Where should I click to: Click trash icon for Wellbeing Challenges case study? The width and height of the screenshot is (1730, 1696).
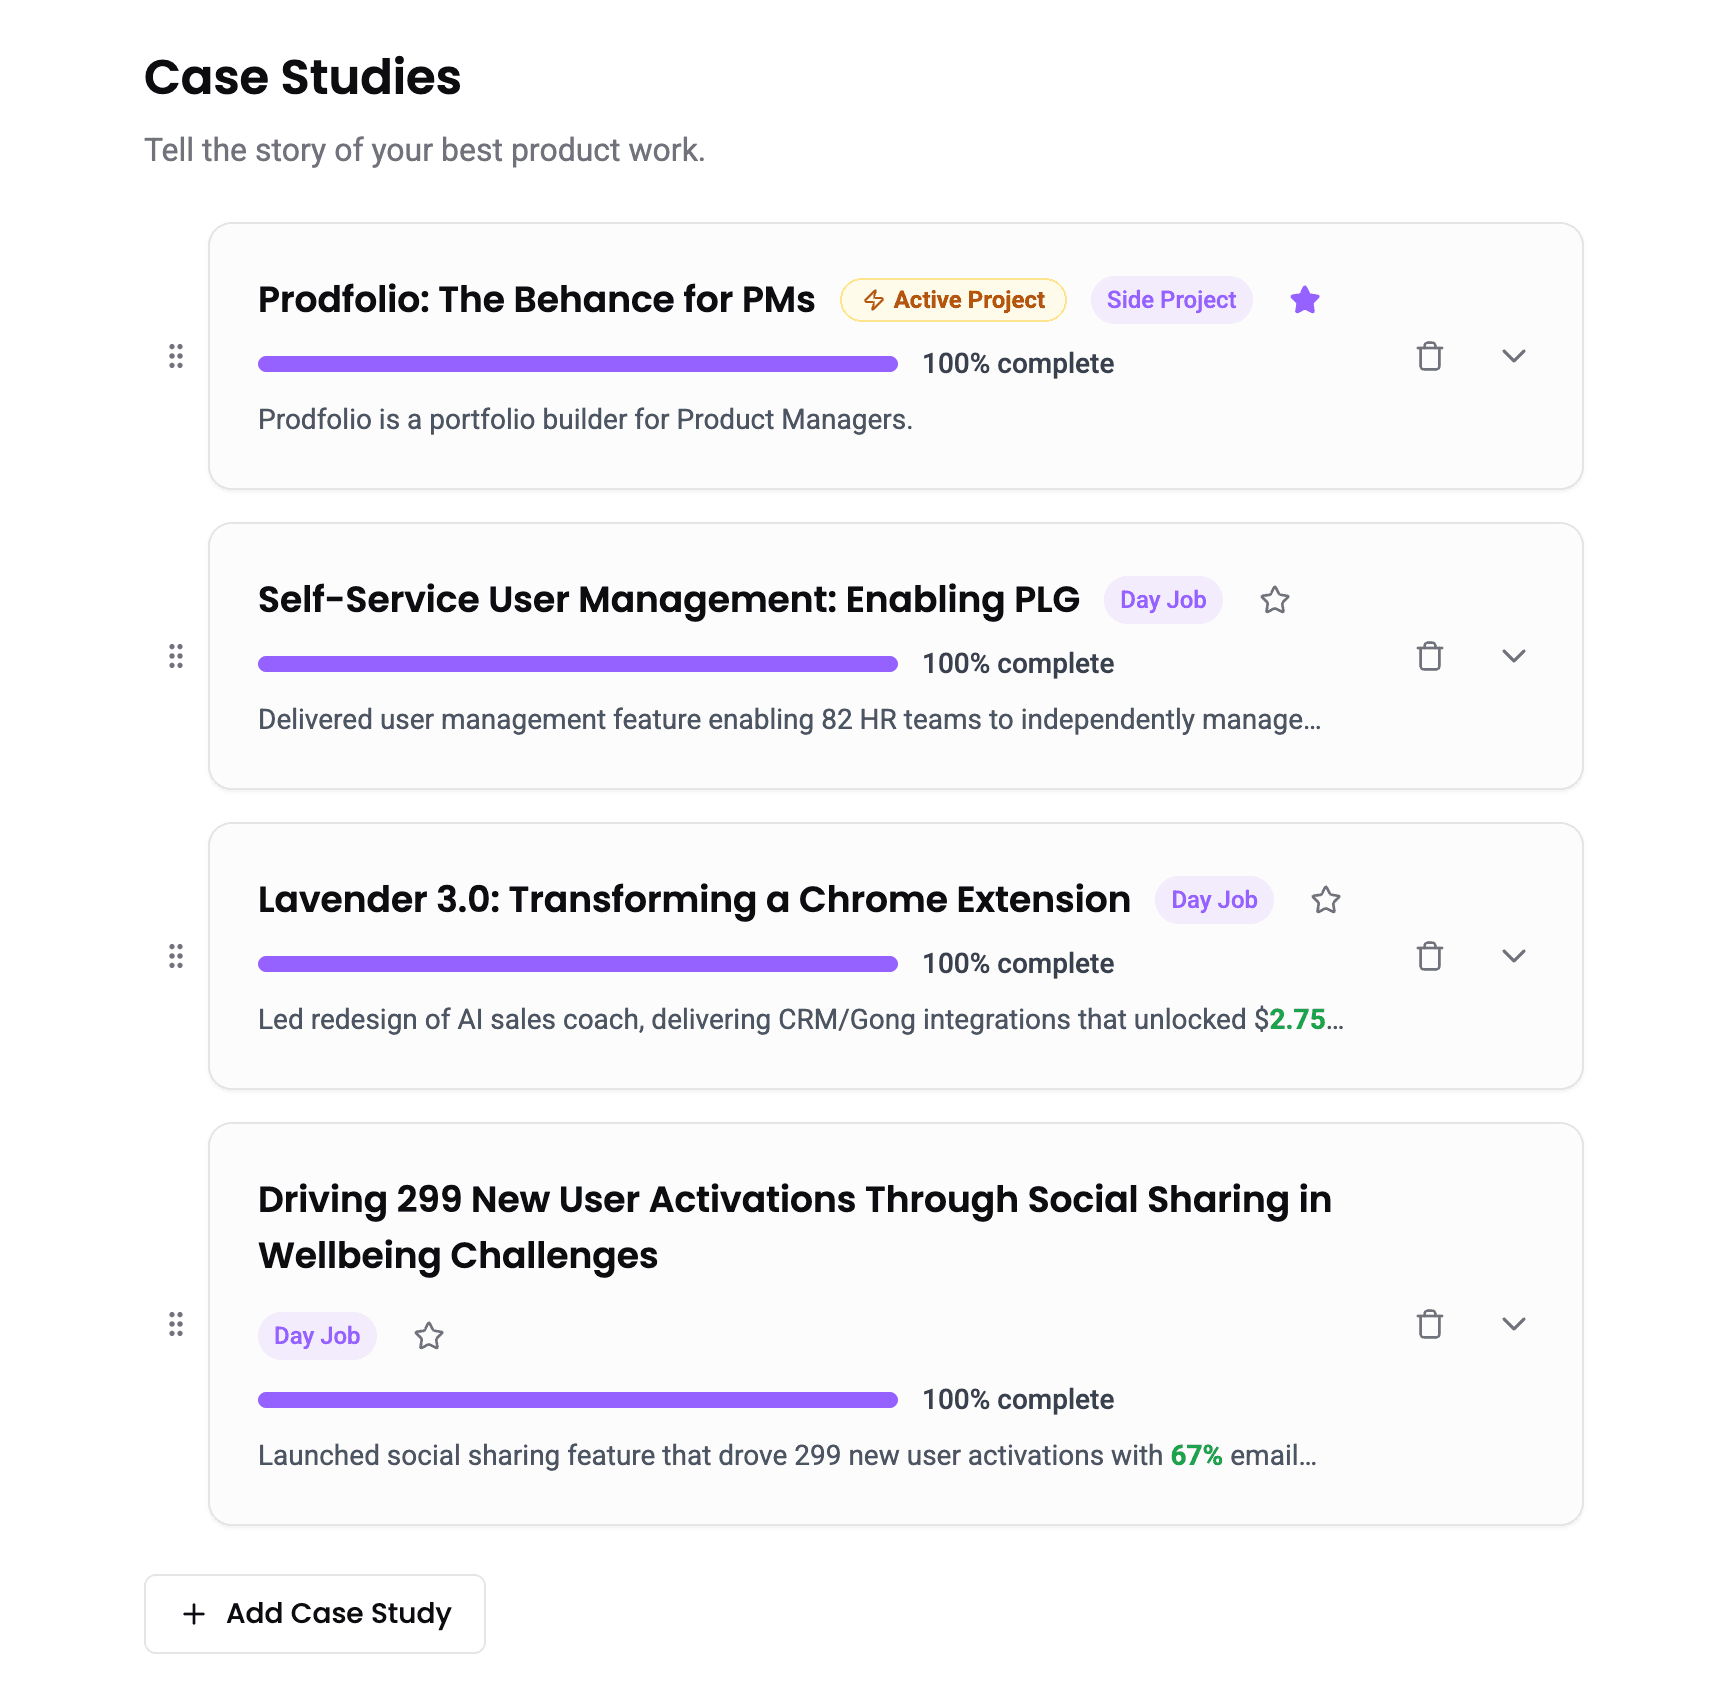(1430, 1324)
